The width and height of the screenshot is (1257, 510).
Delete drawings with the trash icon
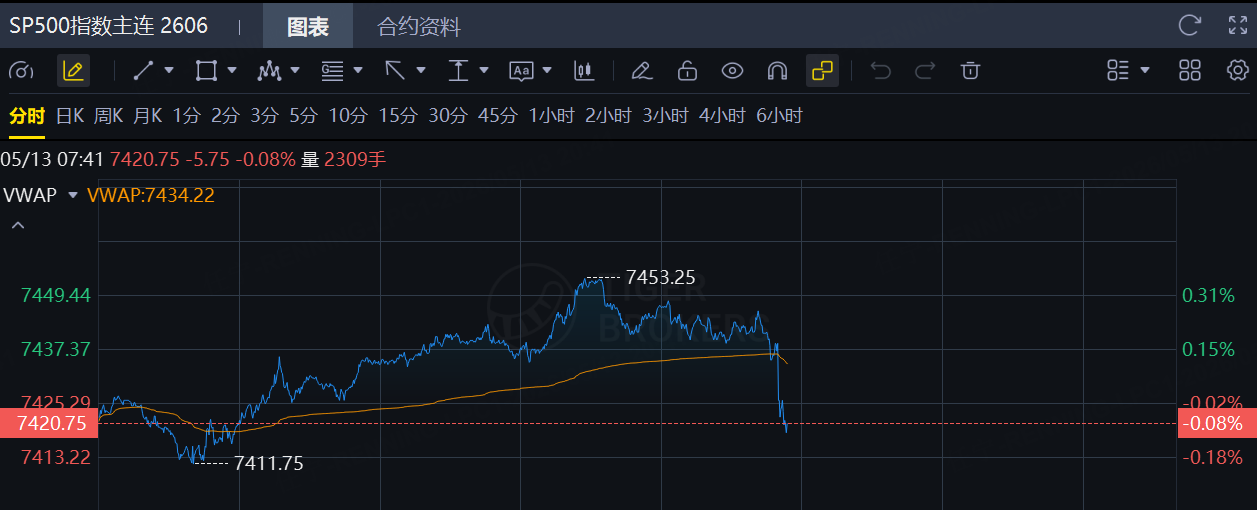pyautogui.click(x=969, y=70)
